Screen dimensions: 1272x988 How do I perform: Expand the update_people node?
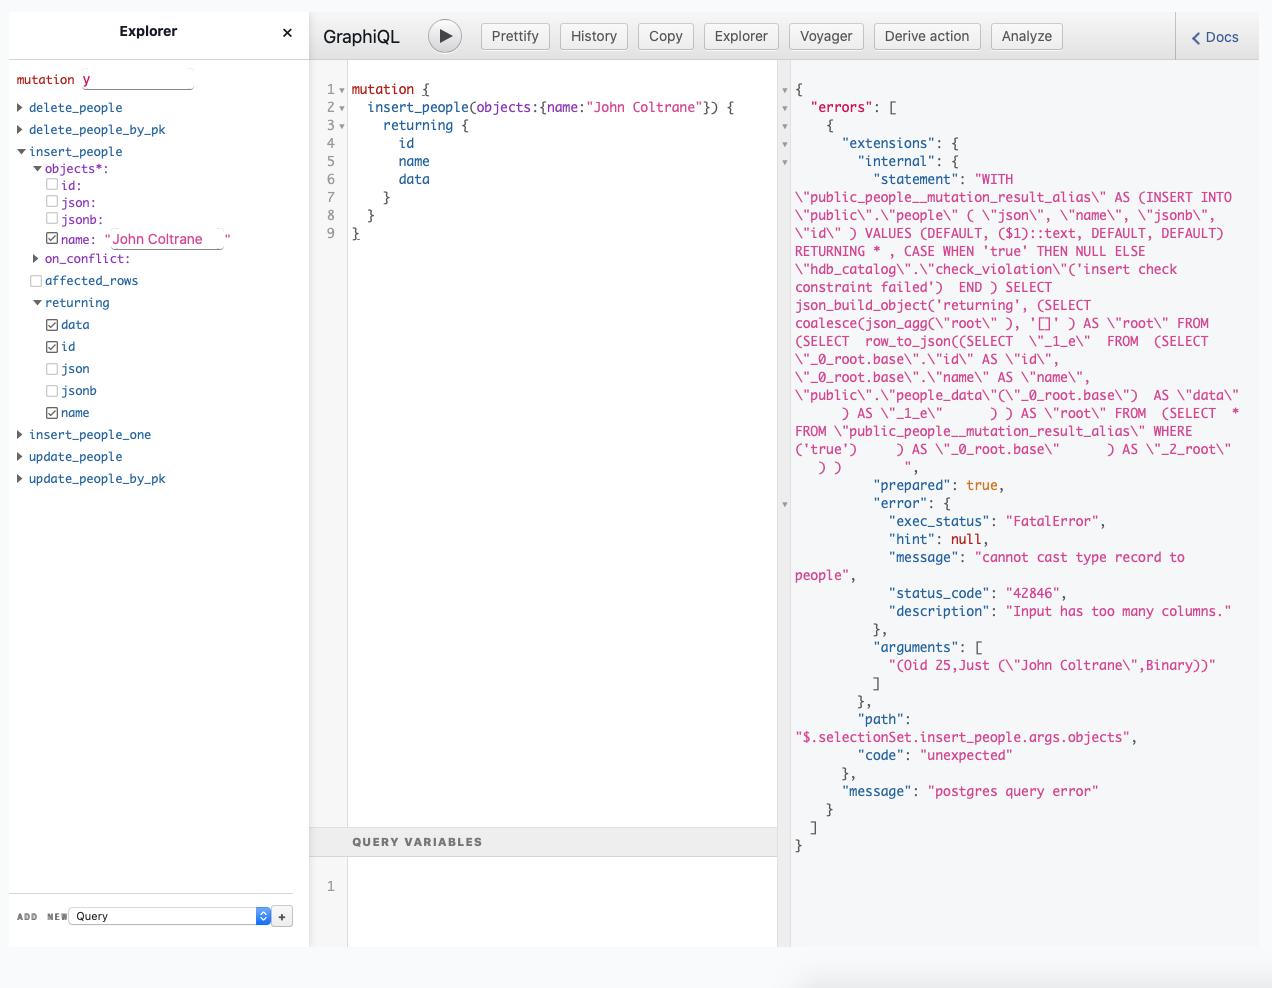tap(20, 457)
